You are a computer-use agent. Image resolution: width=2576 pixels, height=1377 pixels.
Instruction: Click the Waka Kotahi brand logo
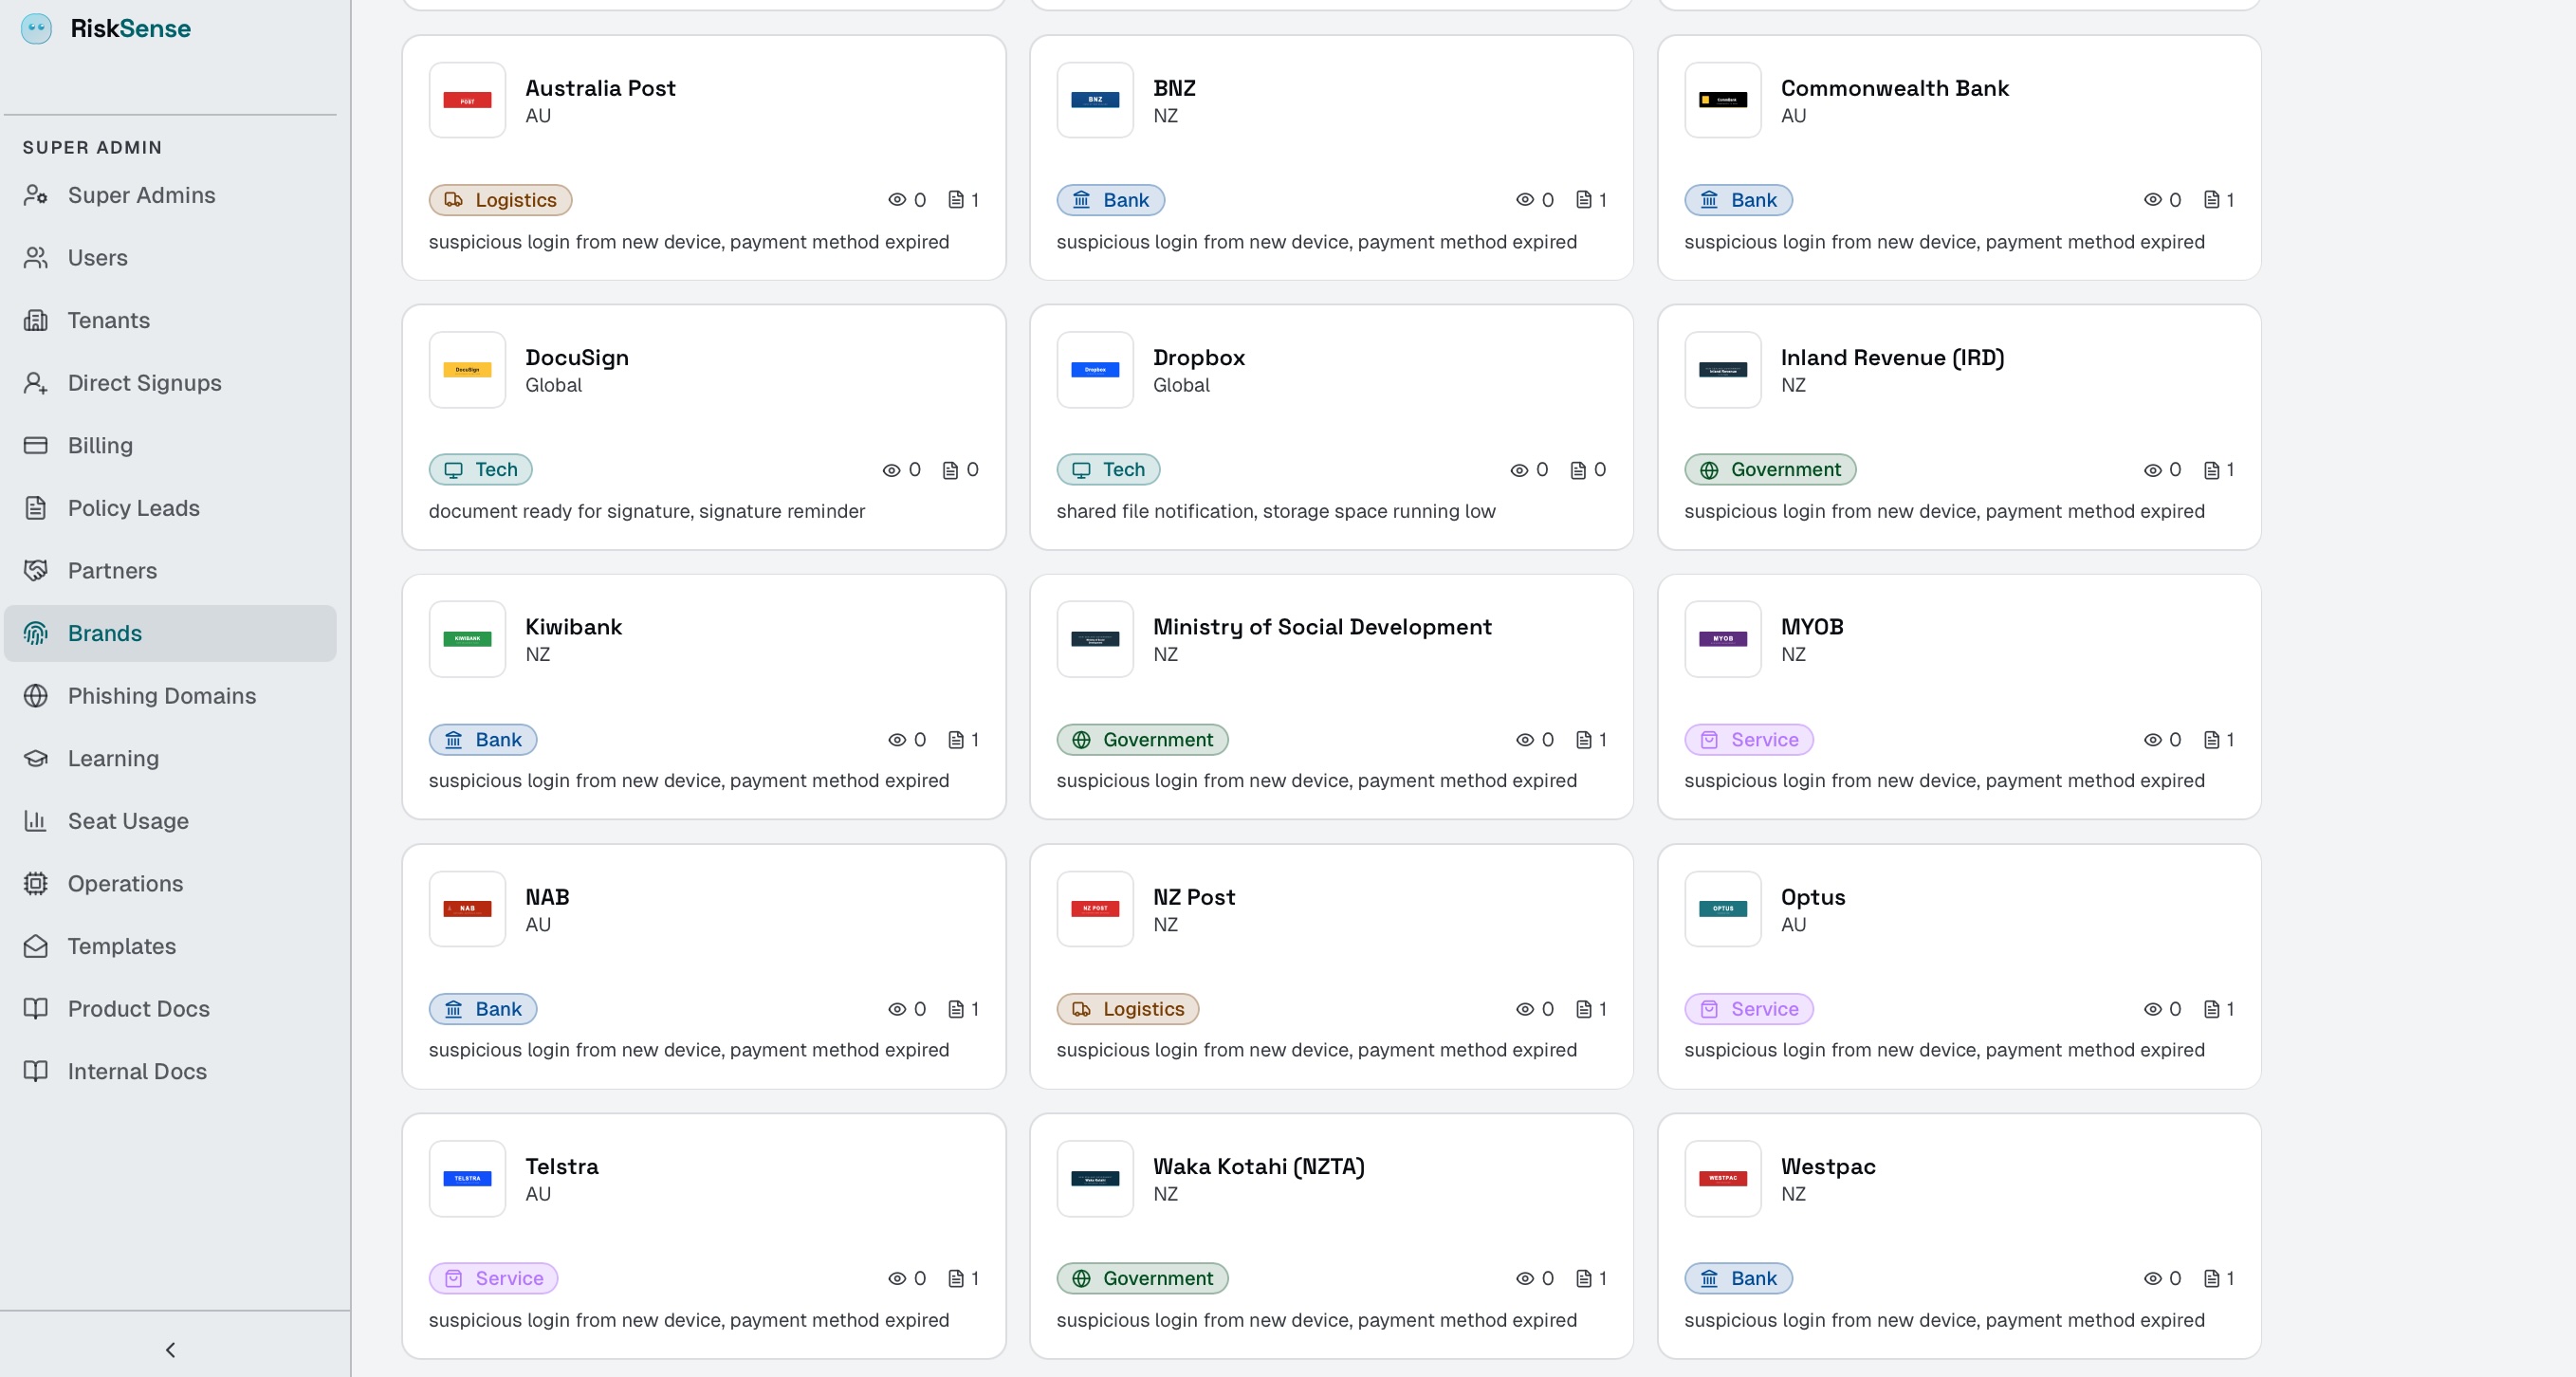[x=1095, y=1178]
